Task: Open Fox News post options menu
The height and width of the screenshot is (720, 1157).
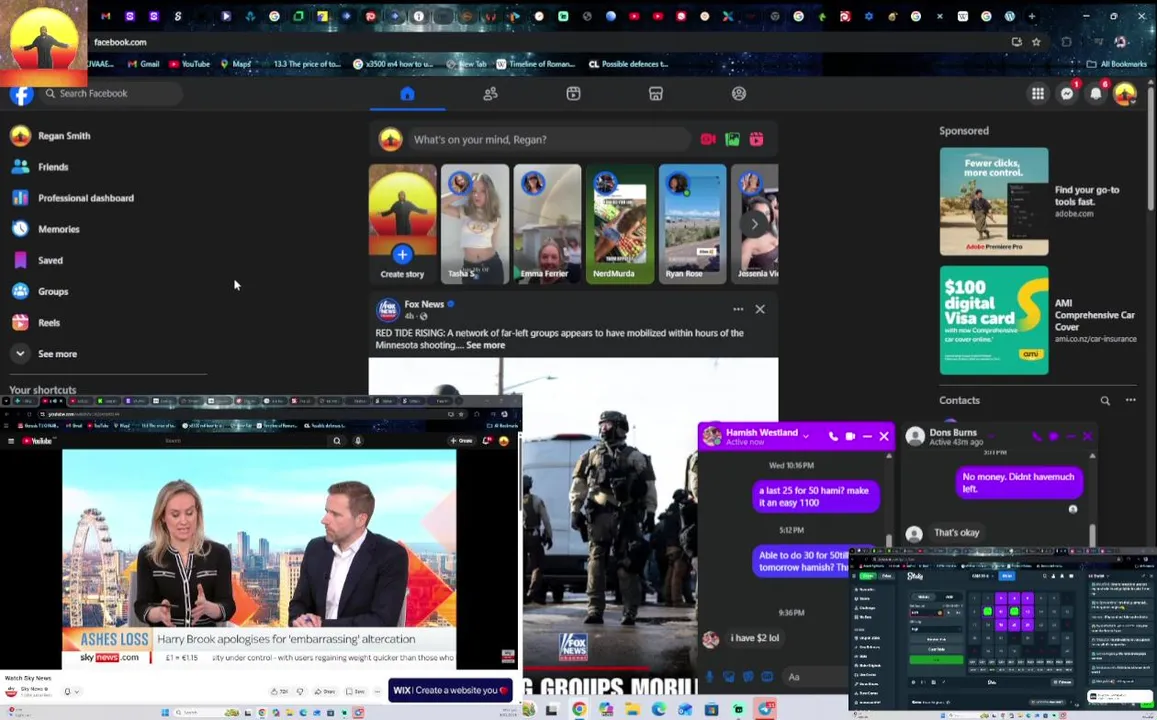Action: 738,309
